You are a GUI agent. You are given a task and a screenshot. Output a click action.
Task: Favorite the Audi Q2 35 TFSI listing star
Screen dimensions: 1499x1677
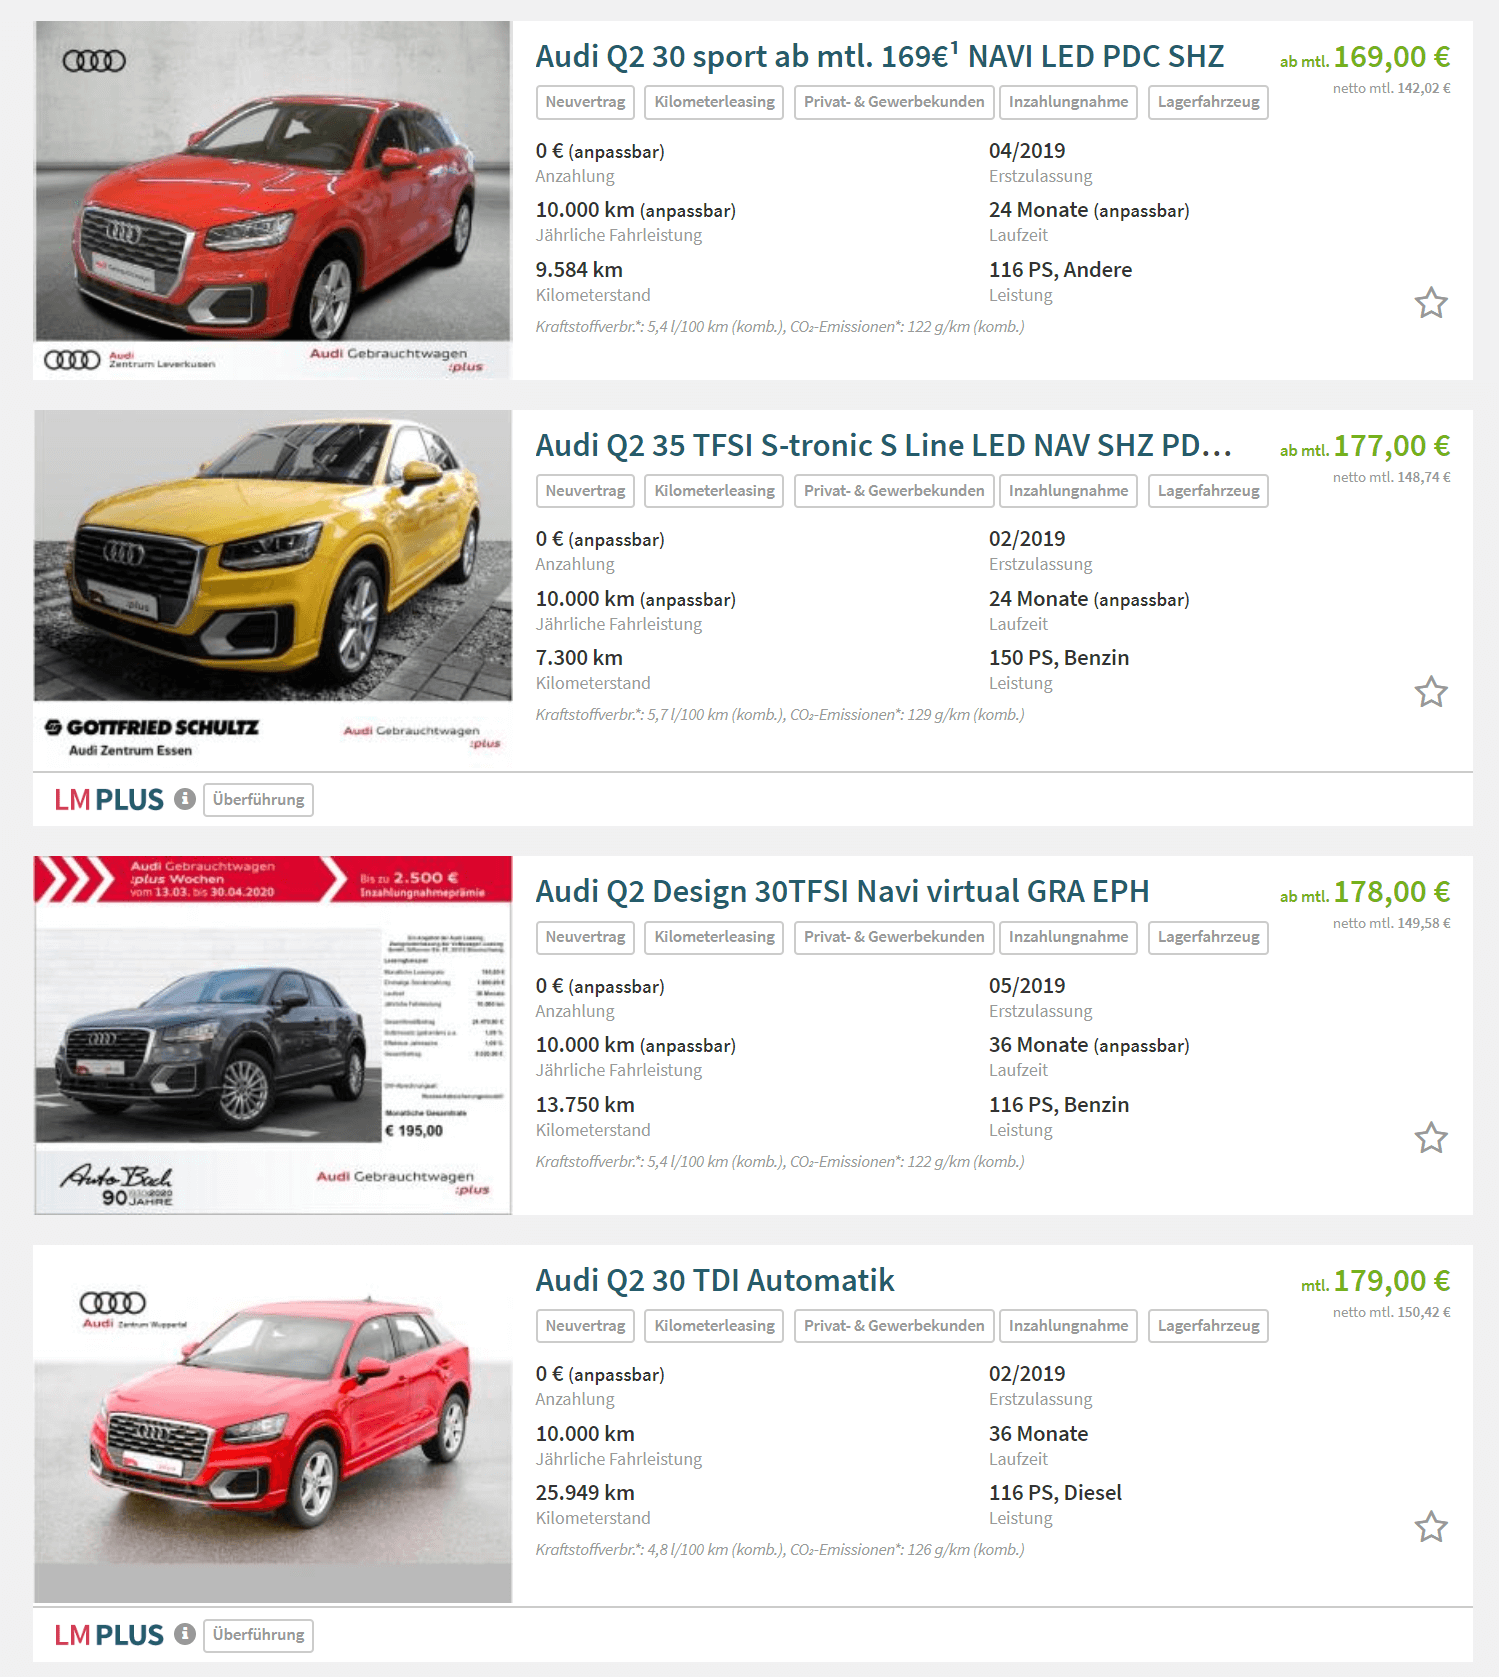point(1431,692)
